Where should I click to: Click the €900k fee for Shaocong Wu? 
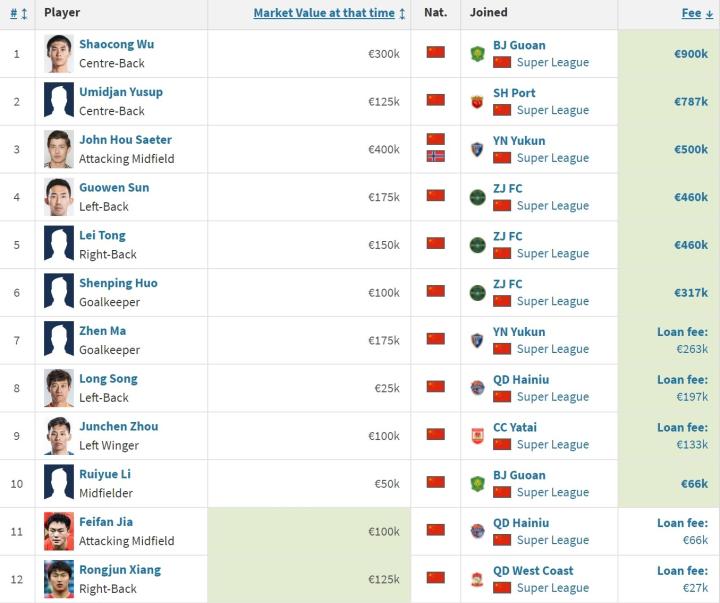tap(691, 54)
